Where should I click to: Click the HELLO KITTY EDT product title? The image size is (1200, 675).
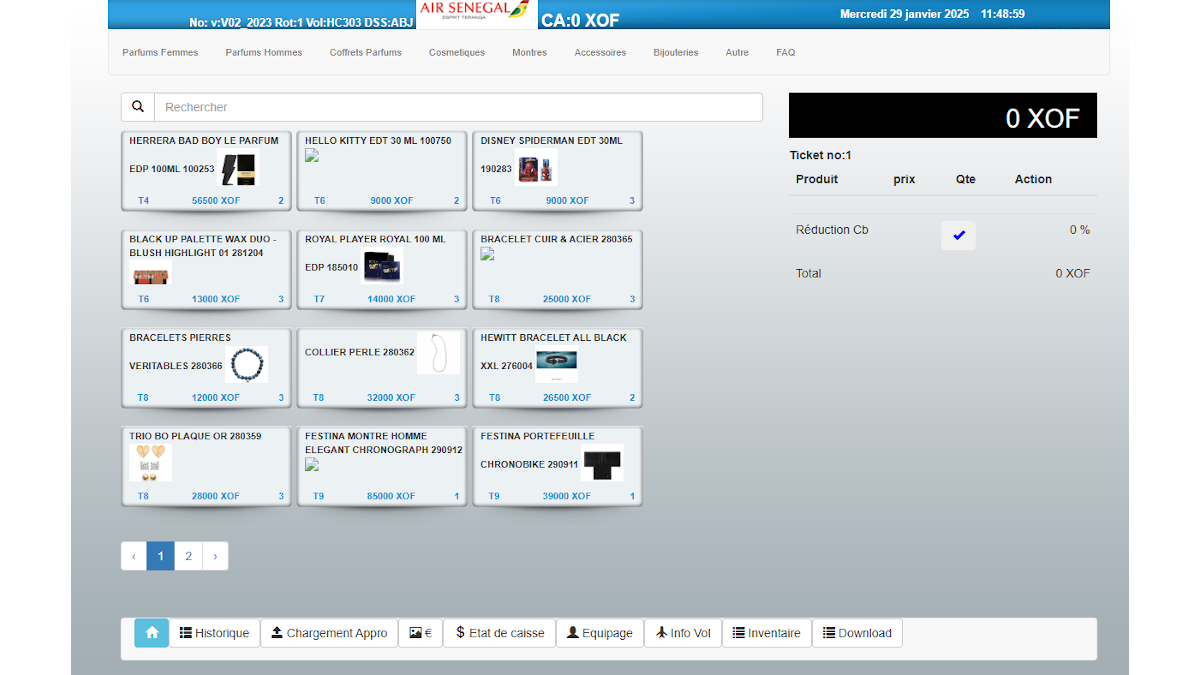(378, 141)
